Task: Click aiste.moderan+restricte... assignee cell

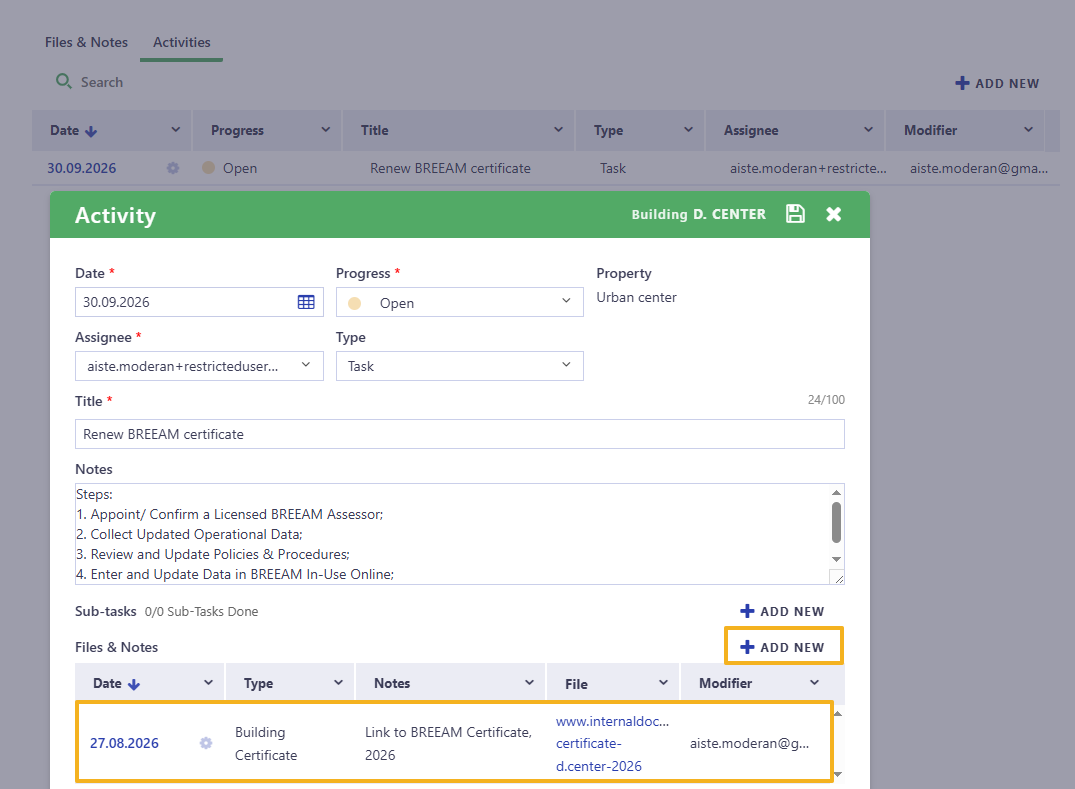Action: pos(808,168)
